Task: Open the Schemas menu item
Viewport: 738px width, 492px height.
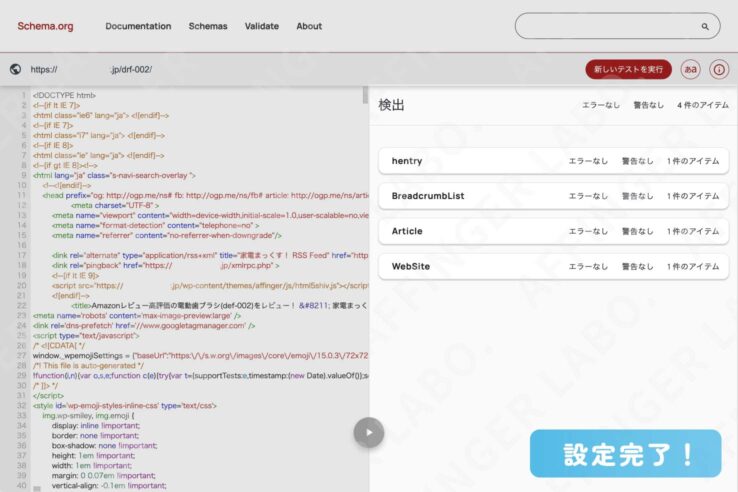Action: [208, 26]
